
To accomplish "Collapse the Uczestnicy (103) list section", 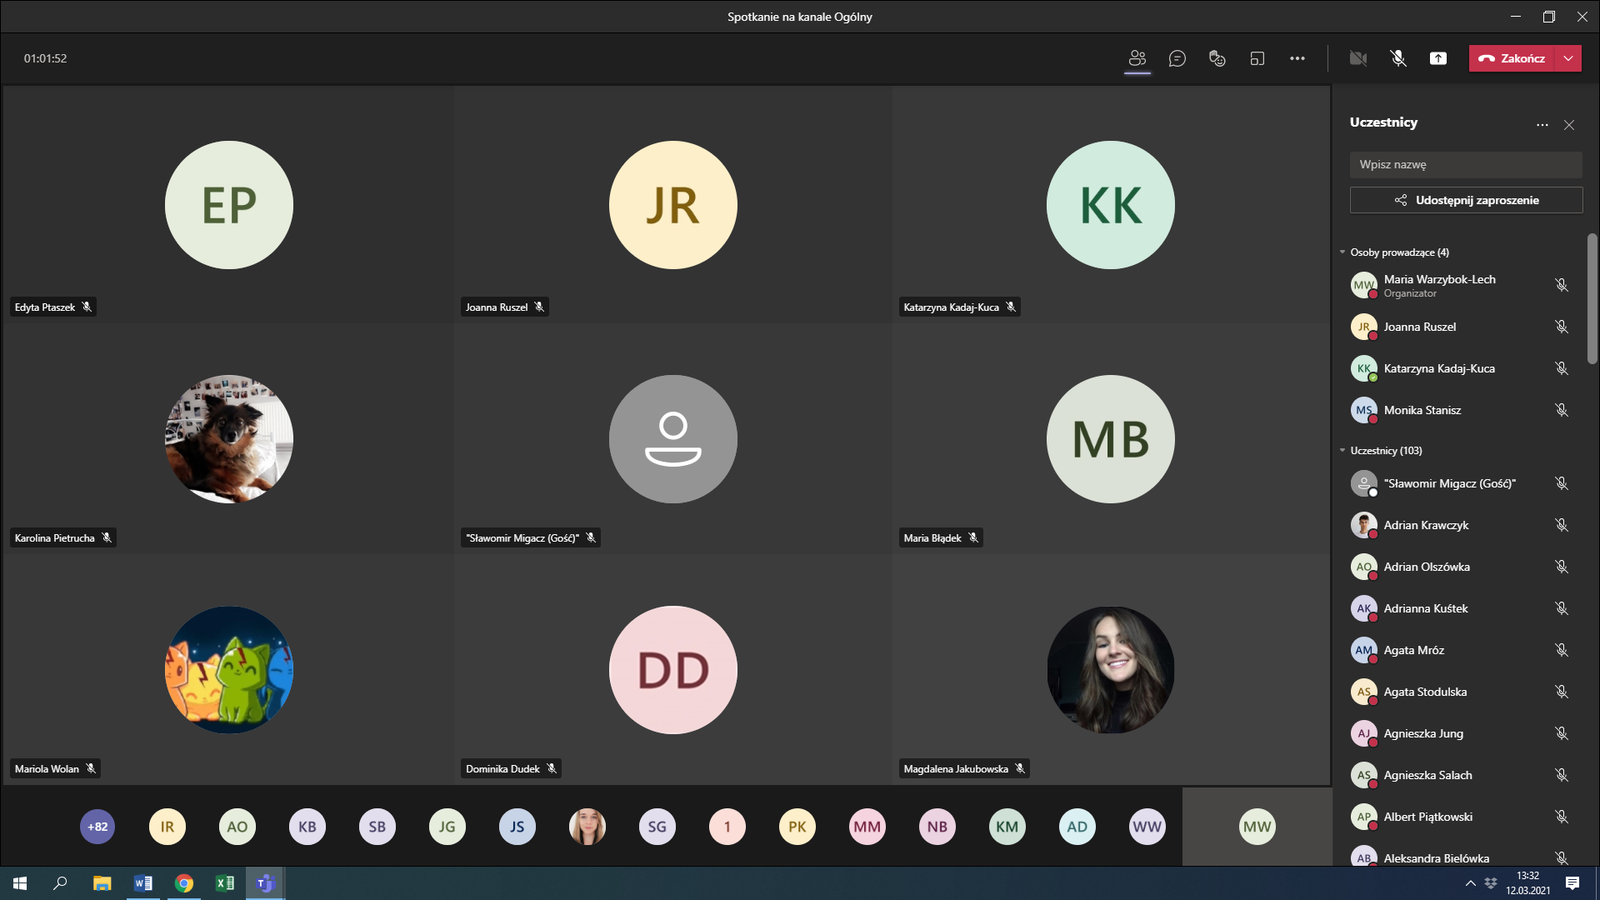I will pos(1343,451).
